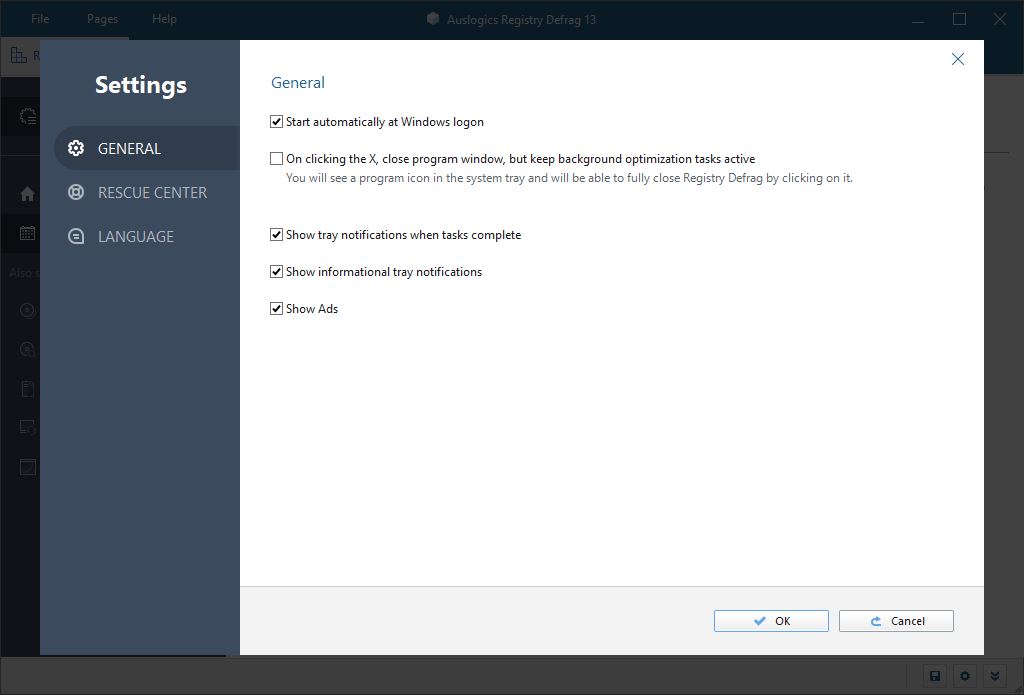The image size is (1024, 695).
Task: Click the bottom square window icon in dimmed sidebar
Action: pyautogui.click(x=27, y=467)
